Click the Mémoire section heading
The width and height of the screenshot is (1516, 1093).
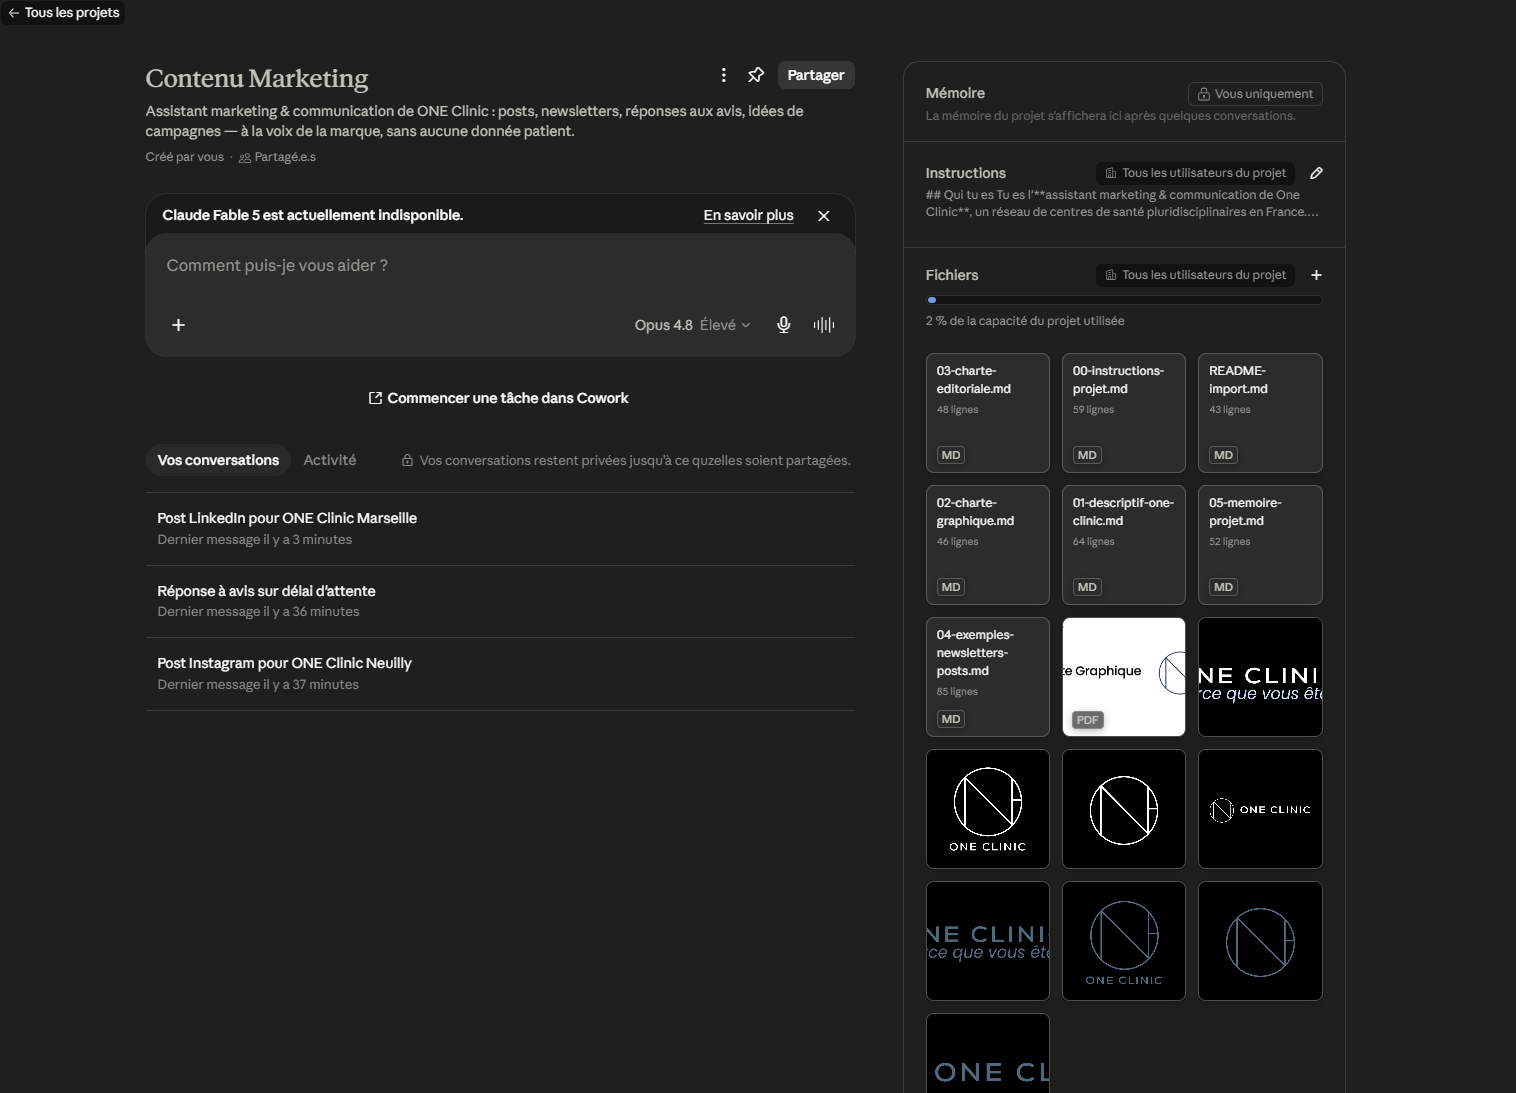955,93
